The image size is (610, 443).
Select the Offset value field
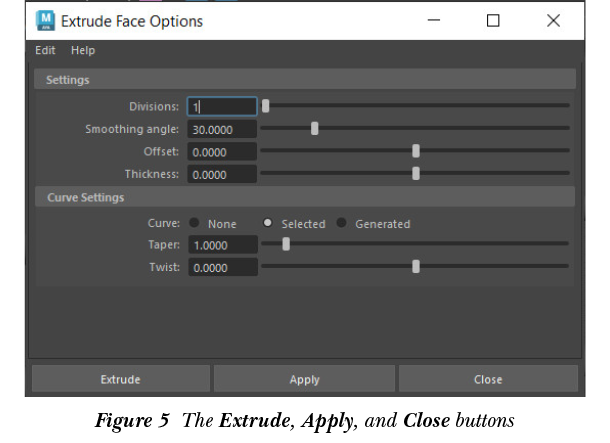coord(222,152)
